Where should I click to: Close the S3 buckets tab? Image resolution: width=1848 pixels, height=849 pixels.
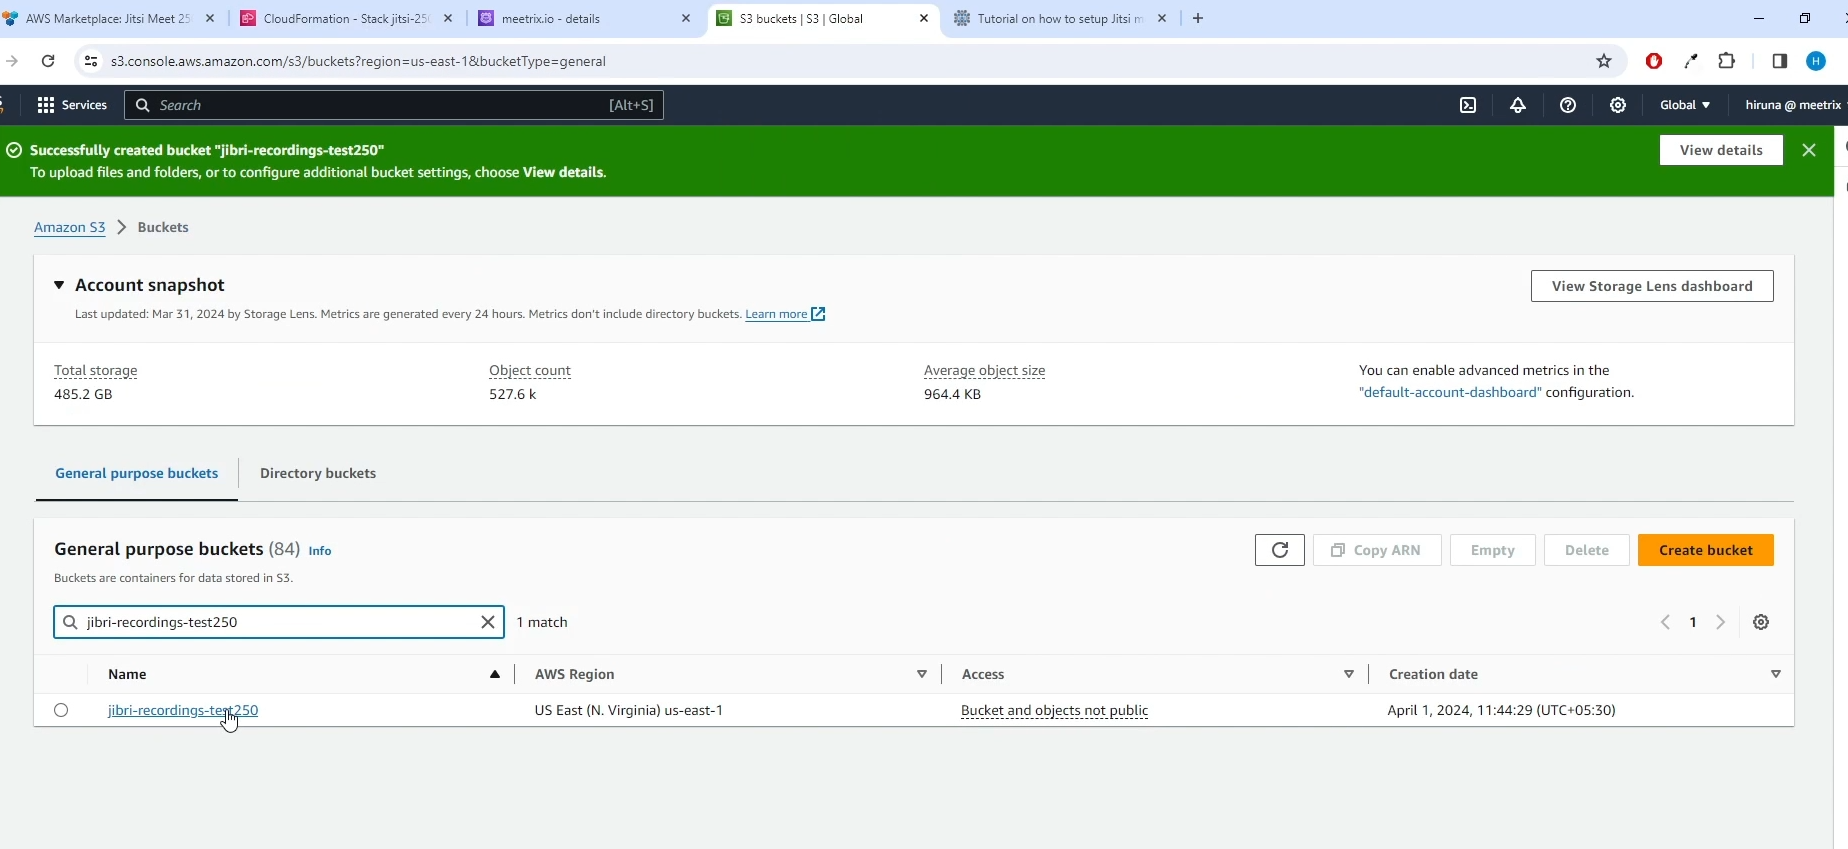pyautogui.click(x=924, y=18)
